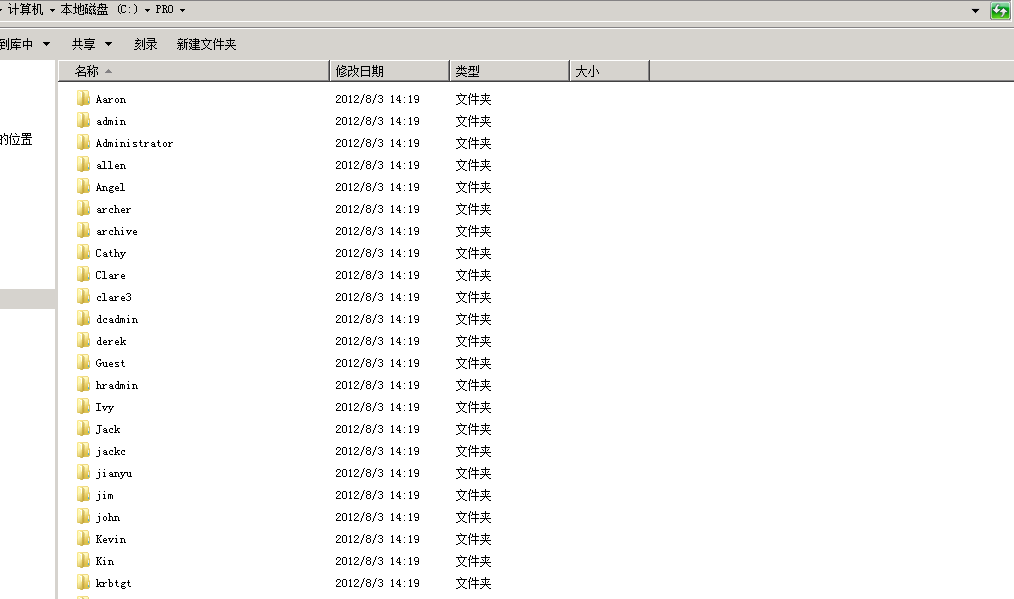1014x599 pixels.
Task: Expand the arrow after PRO in path
Action: (182, 10)
